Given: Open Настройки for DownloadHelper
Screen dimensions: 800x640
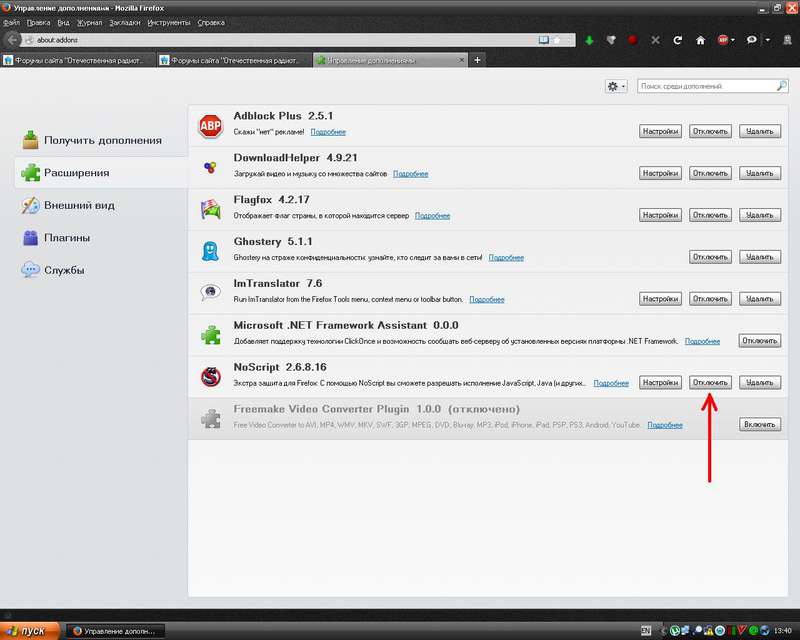Looking at the screenshot, I should tap(660, 173).
